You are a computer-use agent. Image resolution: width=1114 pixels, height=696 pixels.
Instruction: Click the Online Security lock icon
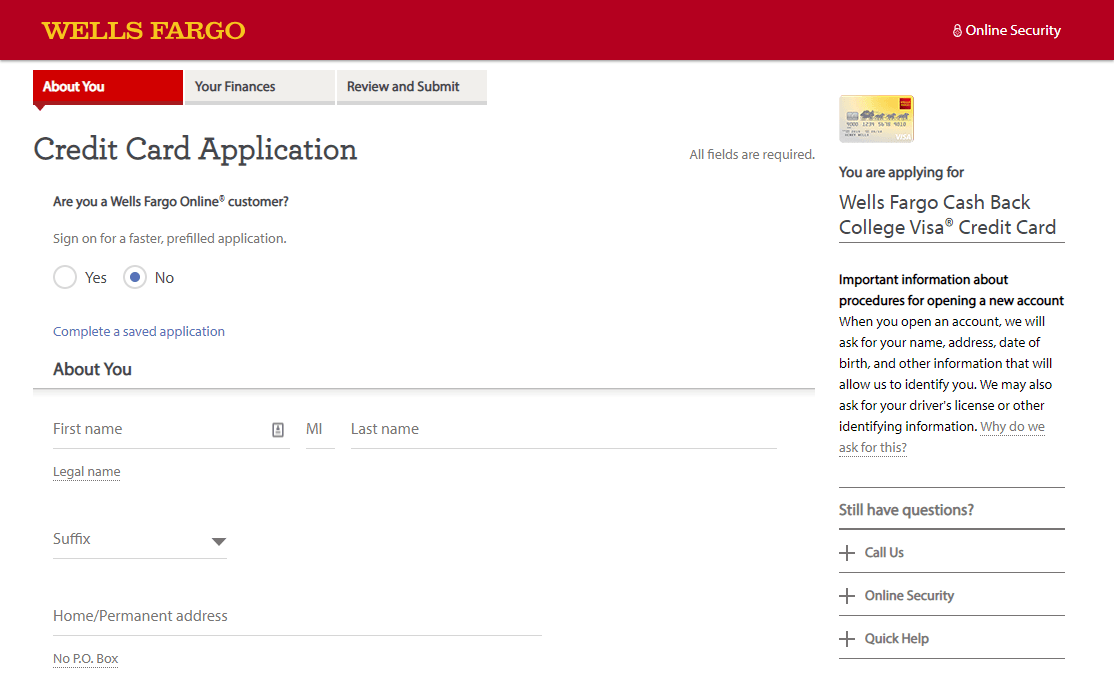tap(957, 31)
